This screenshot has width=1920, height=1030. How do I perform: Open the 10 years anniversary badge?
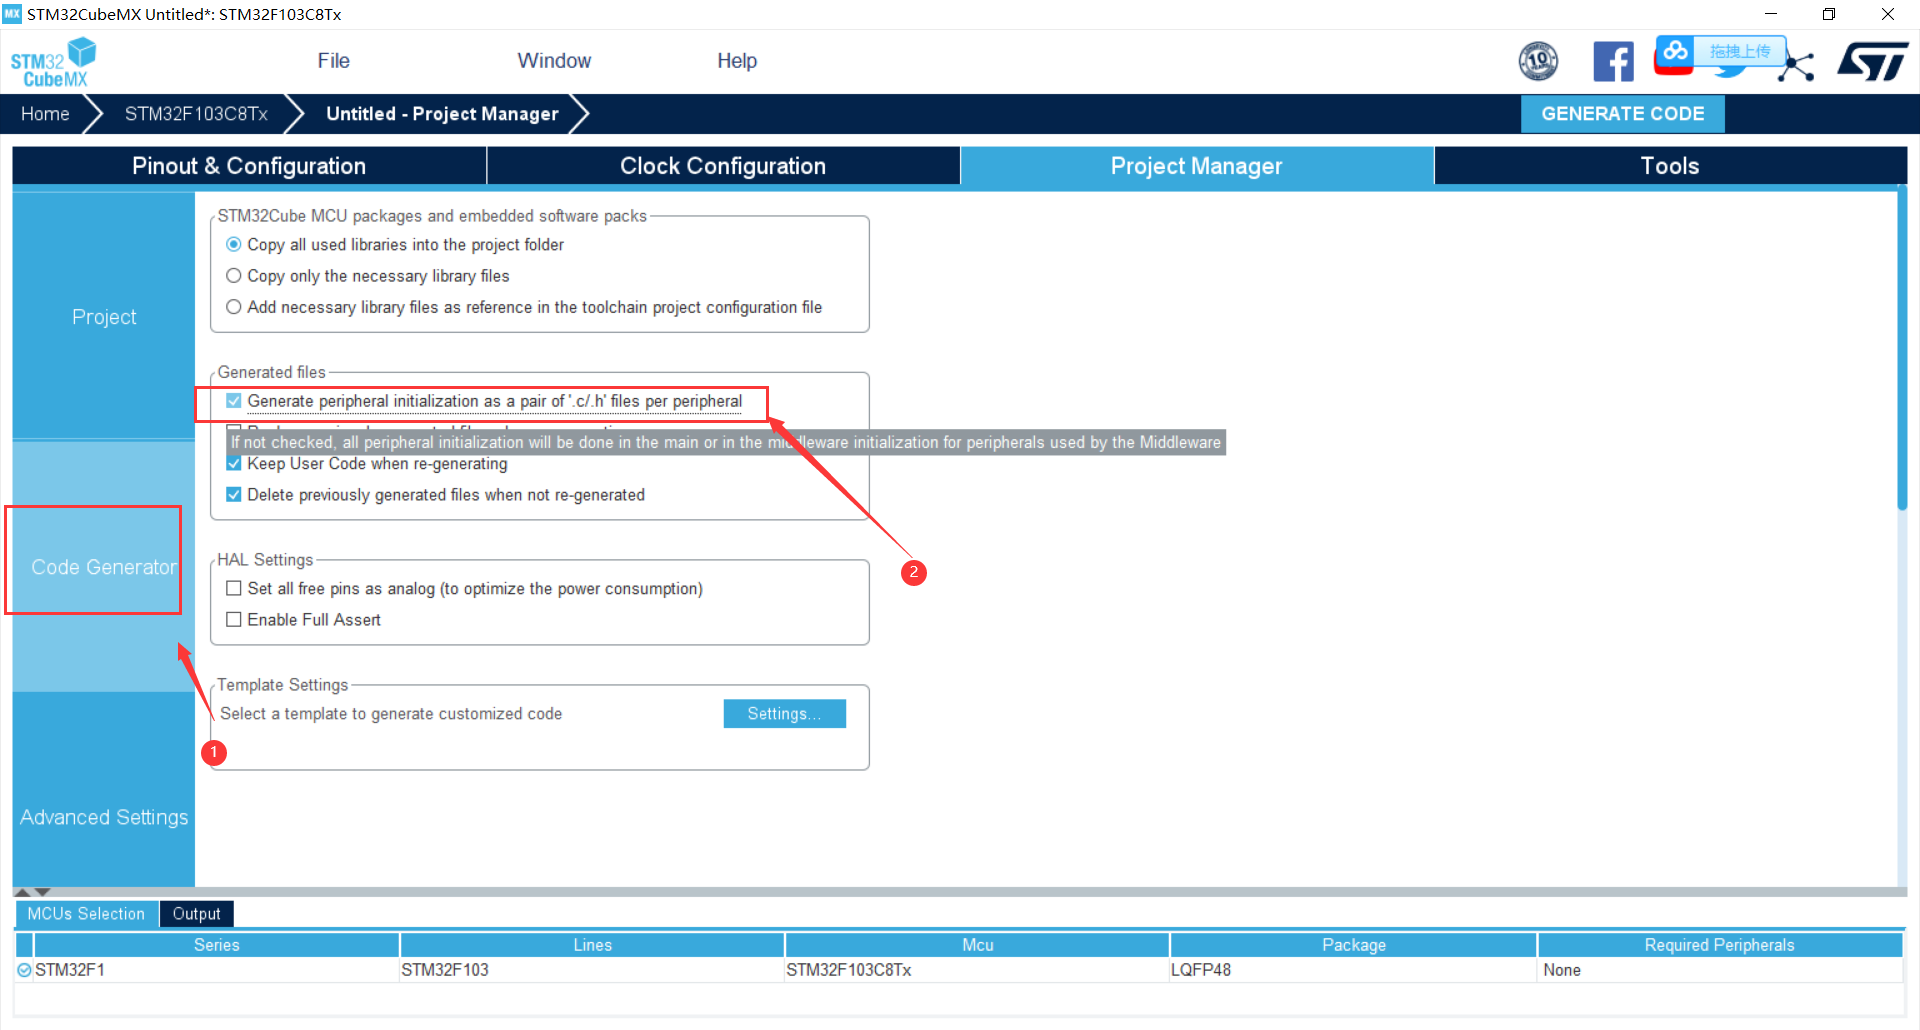pyautogui.click(x=1538, y=61)
